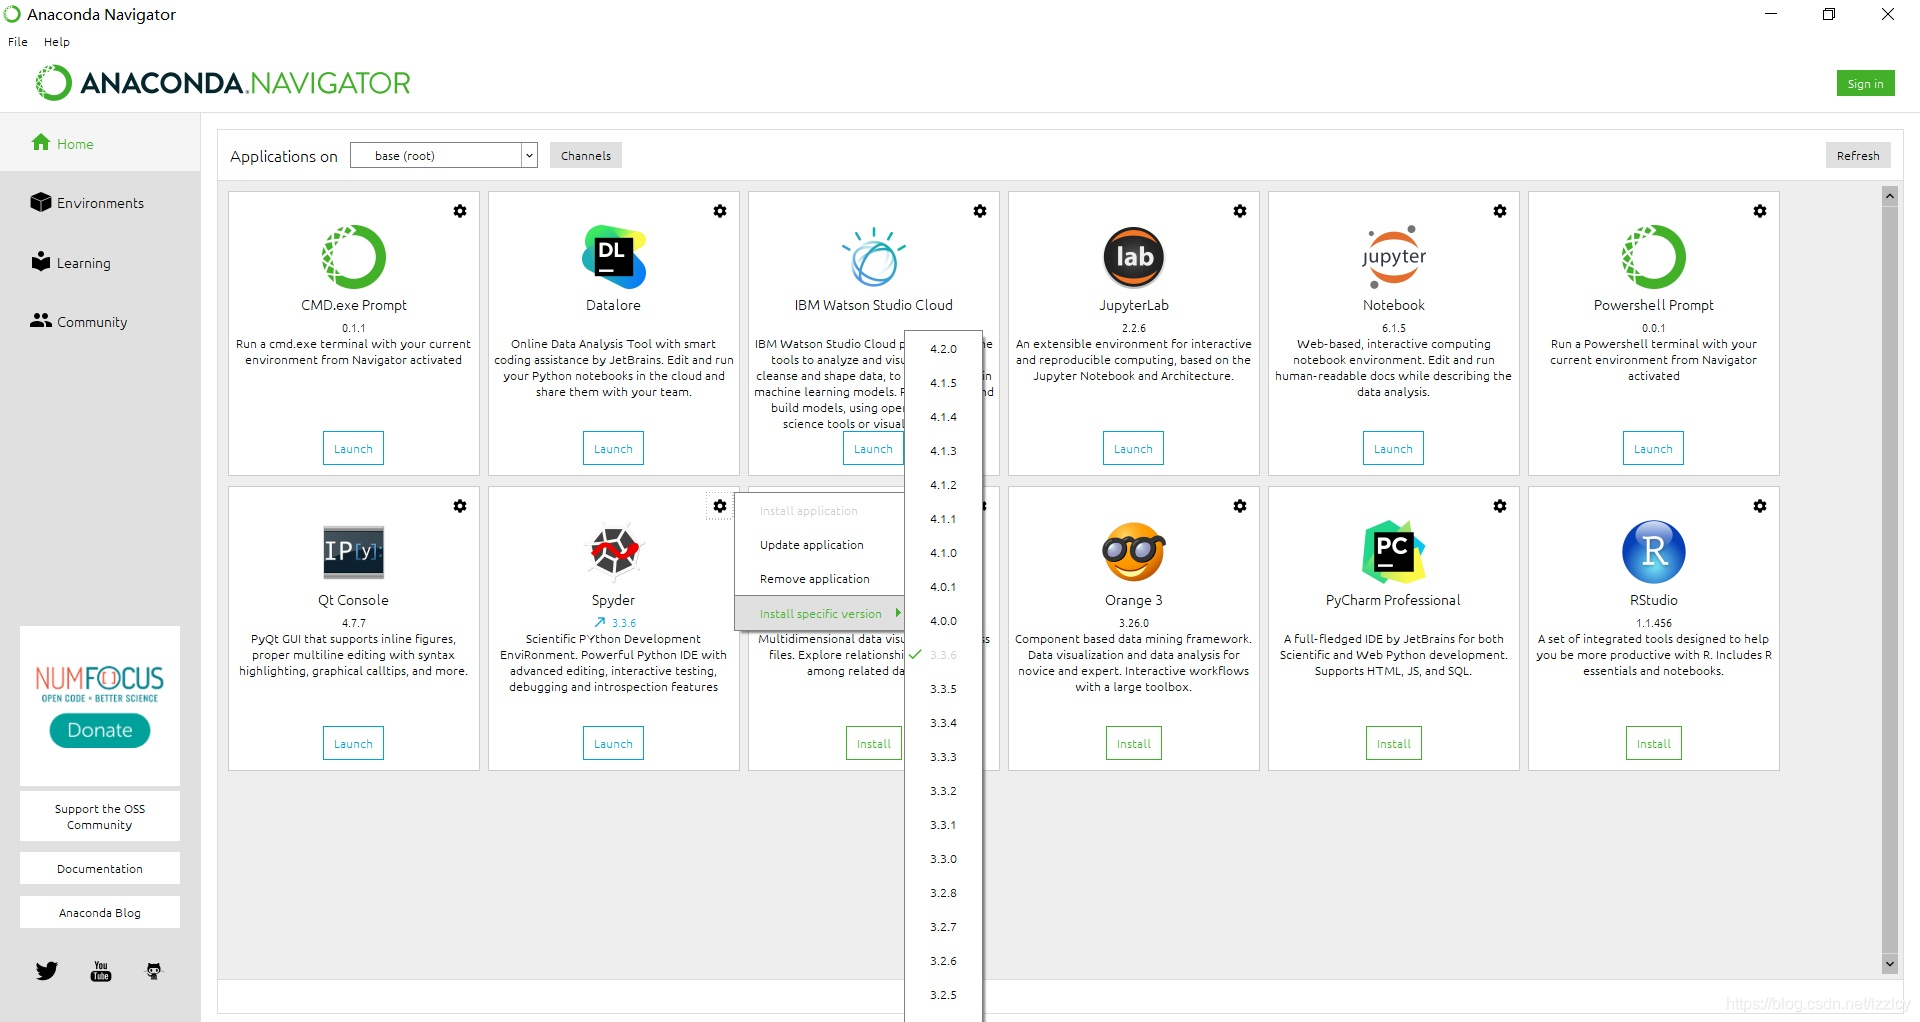Click the Powershell Prompt icon

1654,257
